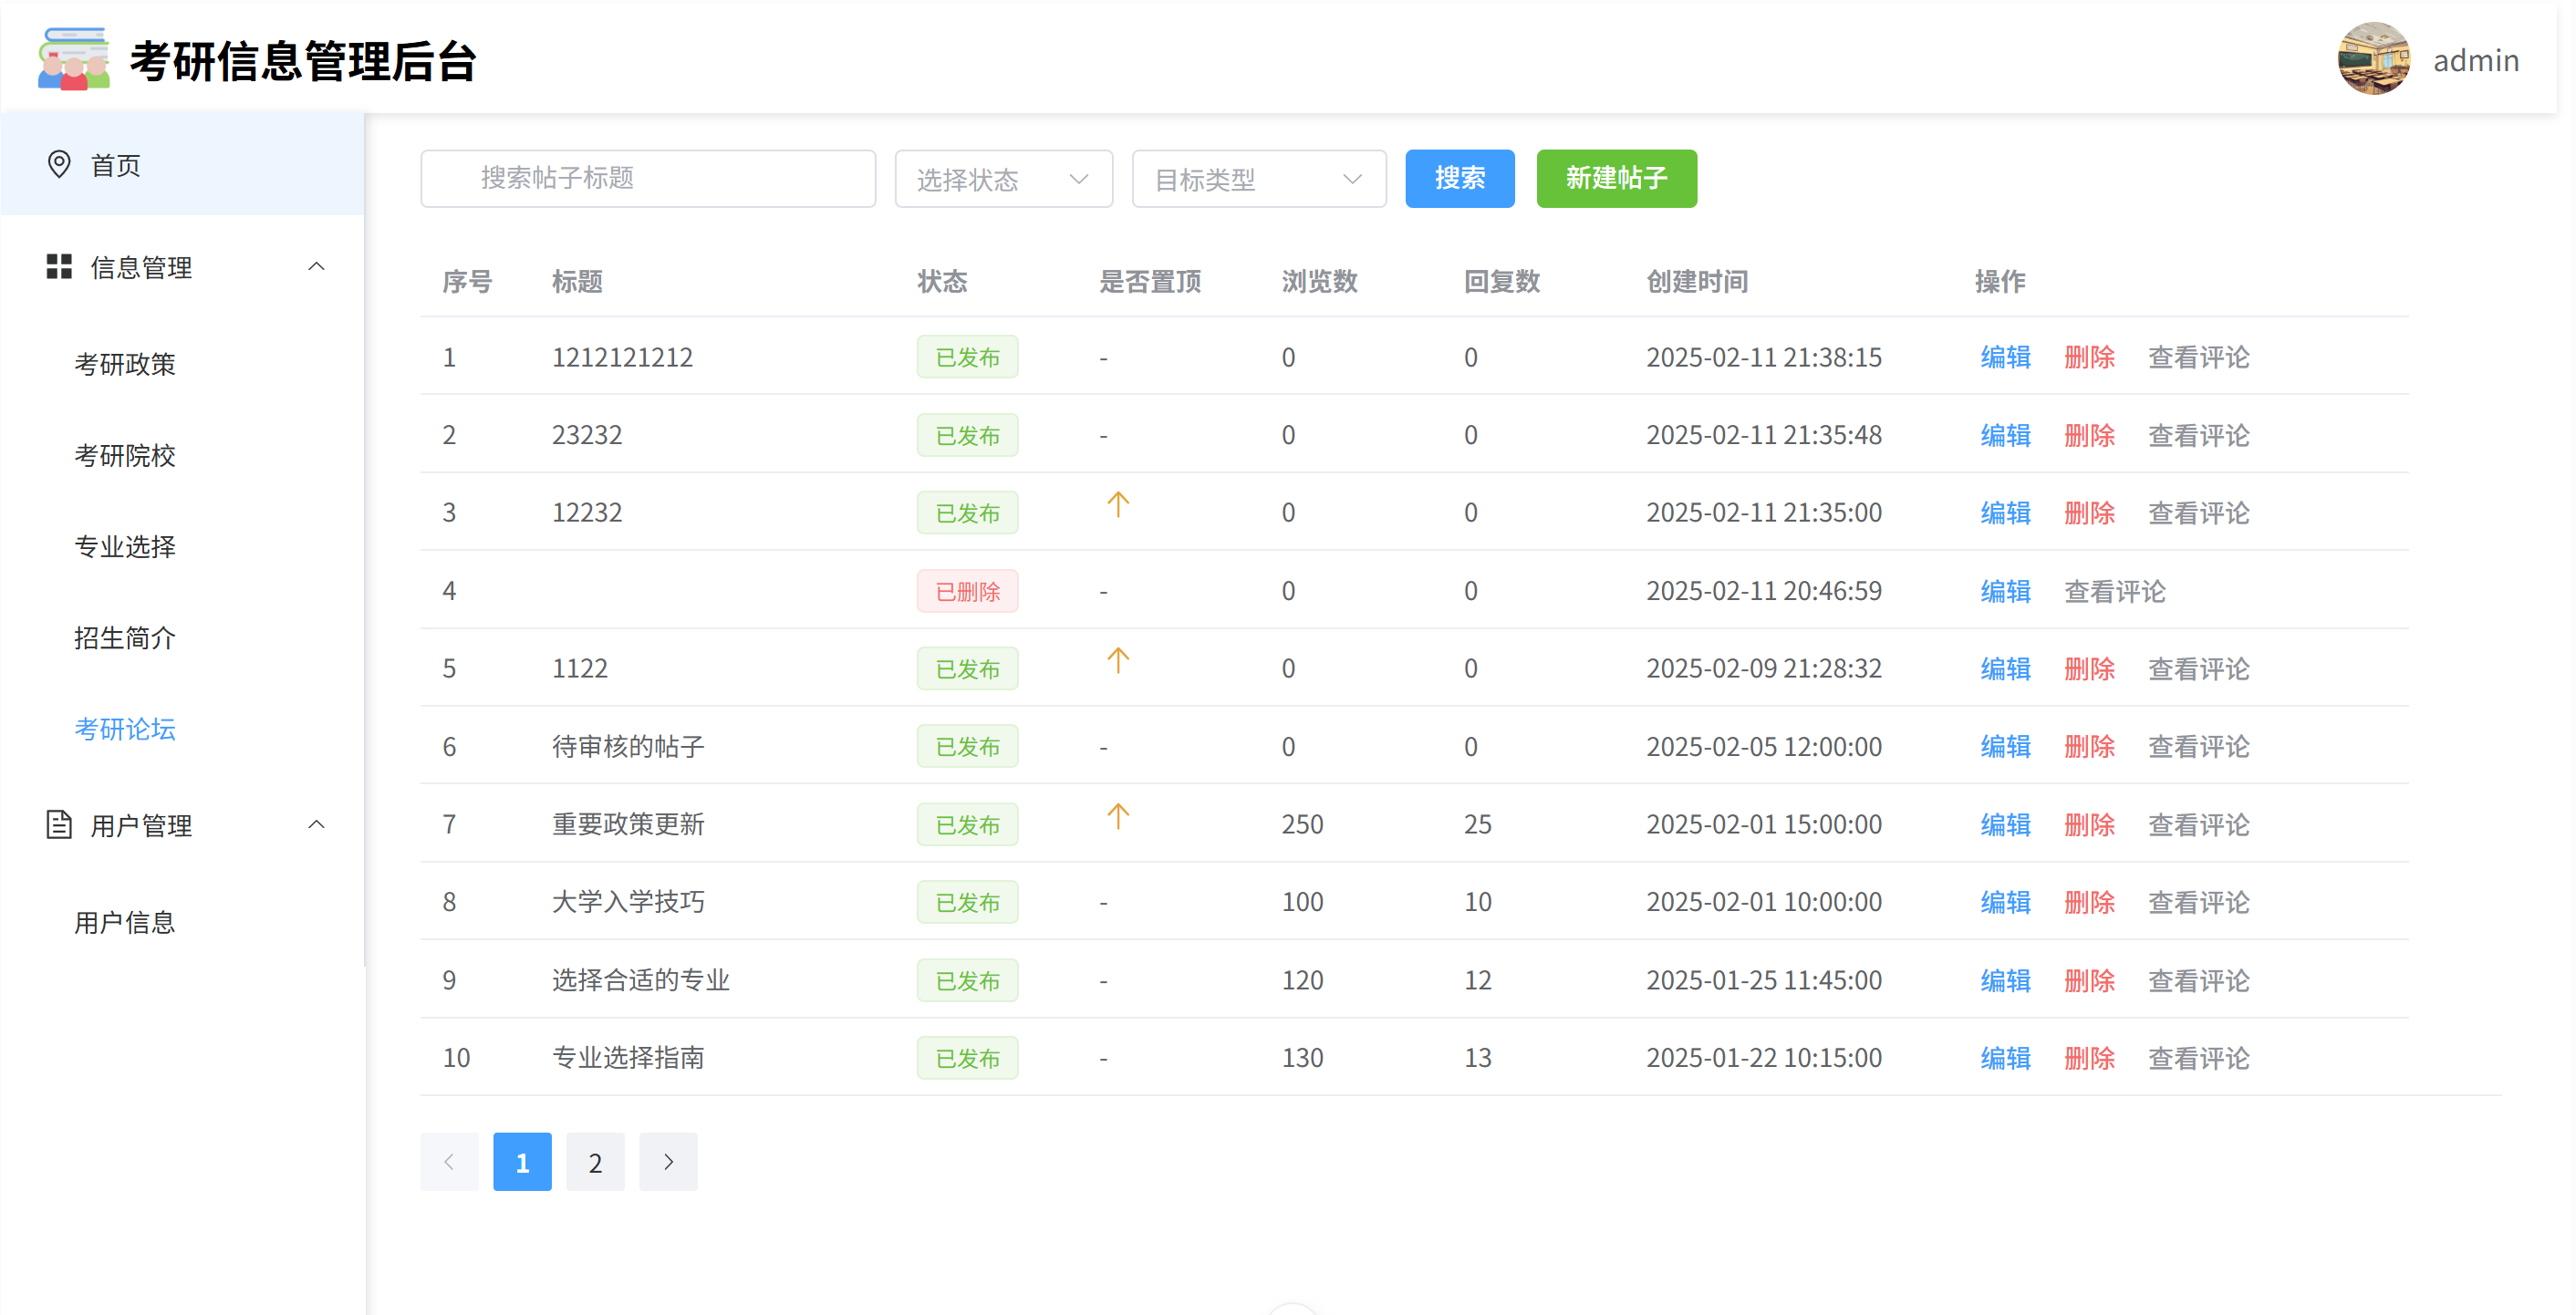Open 考研政策 in the sidebar

click(125, 364)
